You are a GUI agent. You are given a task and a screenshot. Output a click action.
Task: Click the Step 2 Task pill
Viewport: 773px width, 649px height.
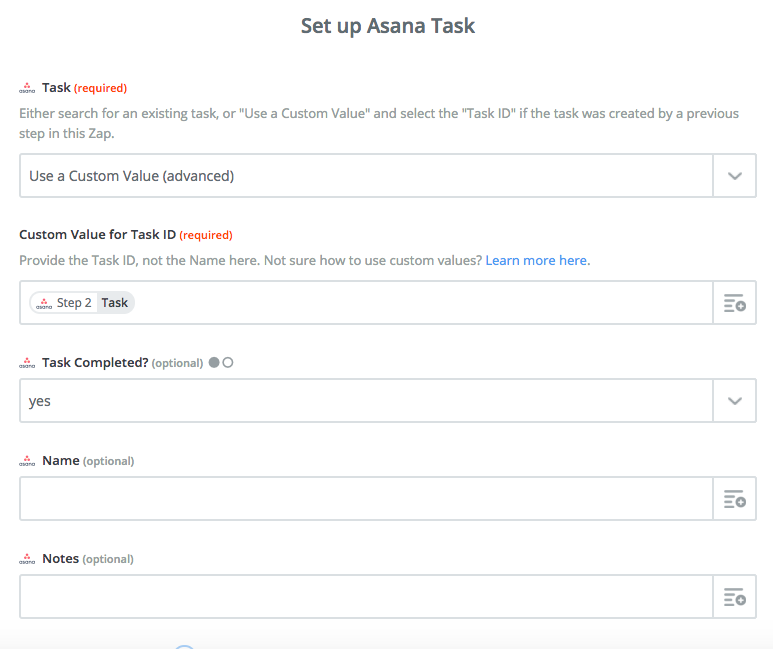click(82, 303)
